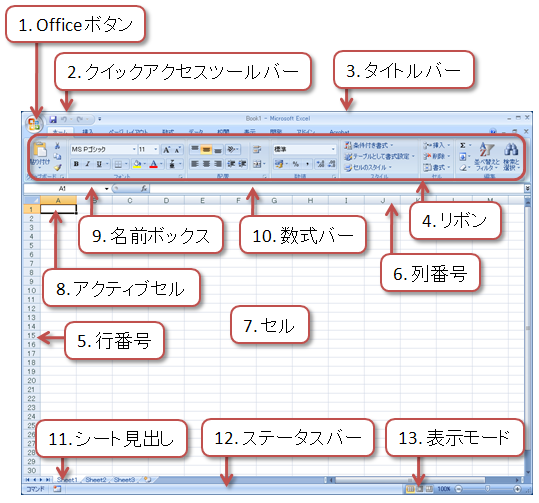This screenshot has height=503, width=539.
Task: Apply Percent Style icon
Action: (296, 164)
